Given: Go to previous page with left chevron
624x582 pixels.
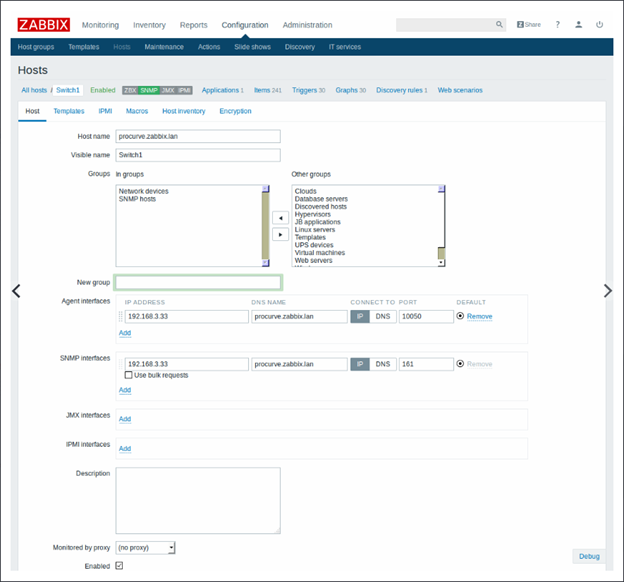Looking at the screenshot, I should (x=16, y=291).
